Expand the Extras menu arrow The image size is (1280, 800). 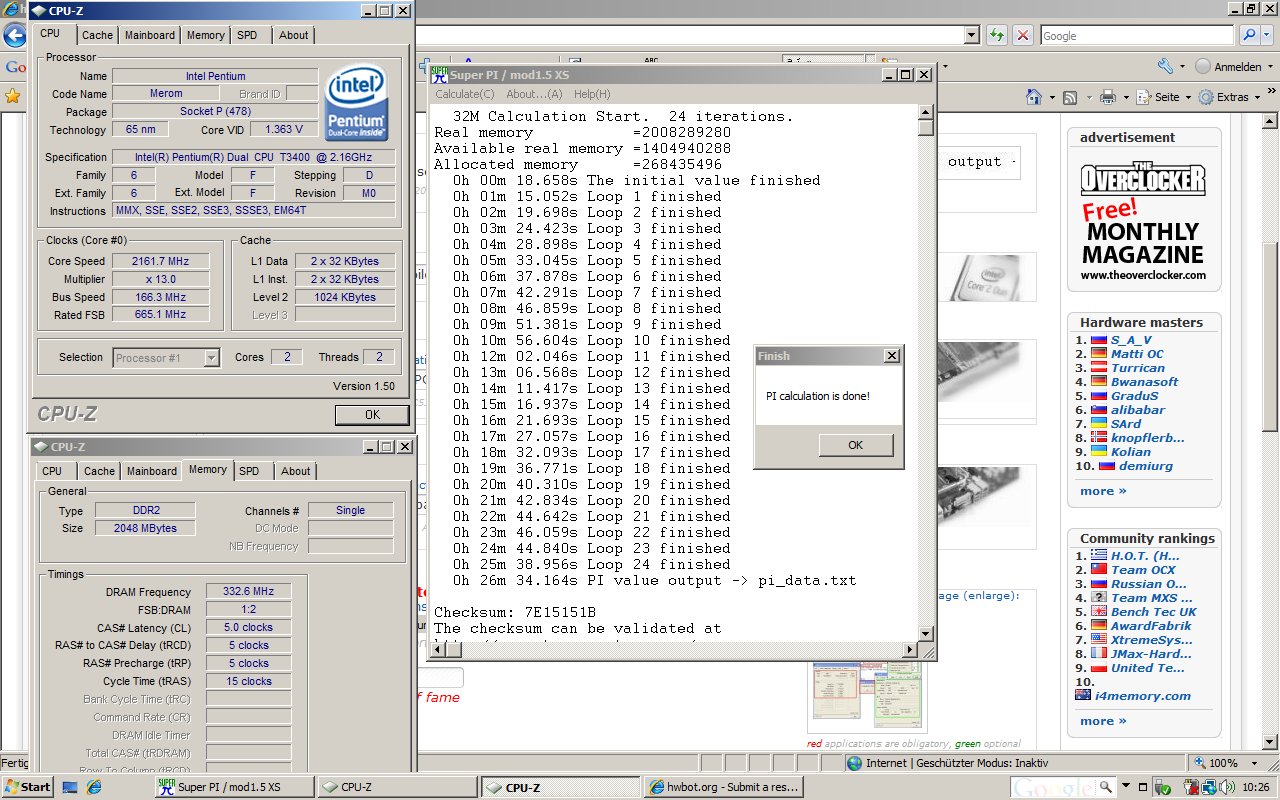coord(1256,97)
